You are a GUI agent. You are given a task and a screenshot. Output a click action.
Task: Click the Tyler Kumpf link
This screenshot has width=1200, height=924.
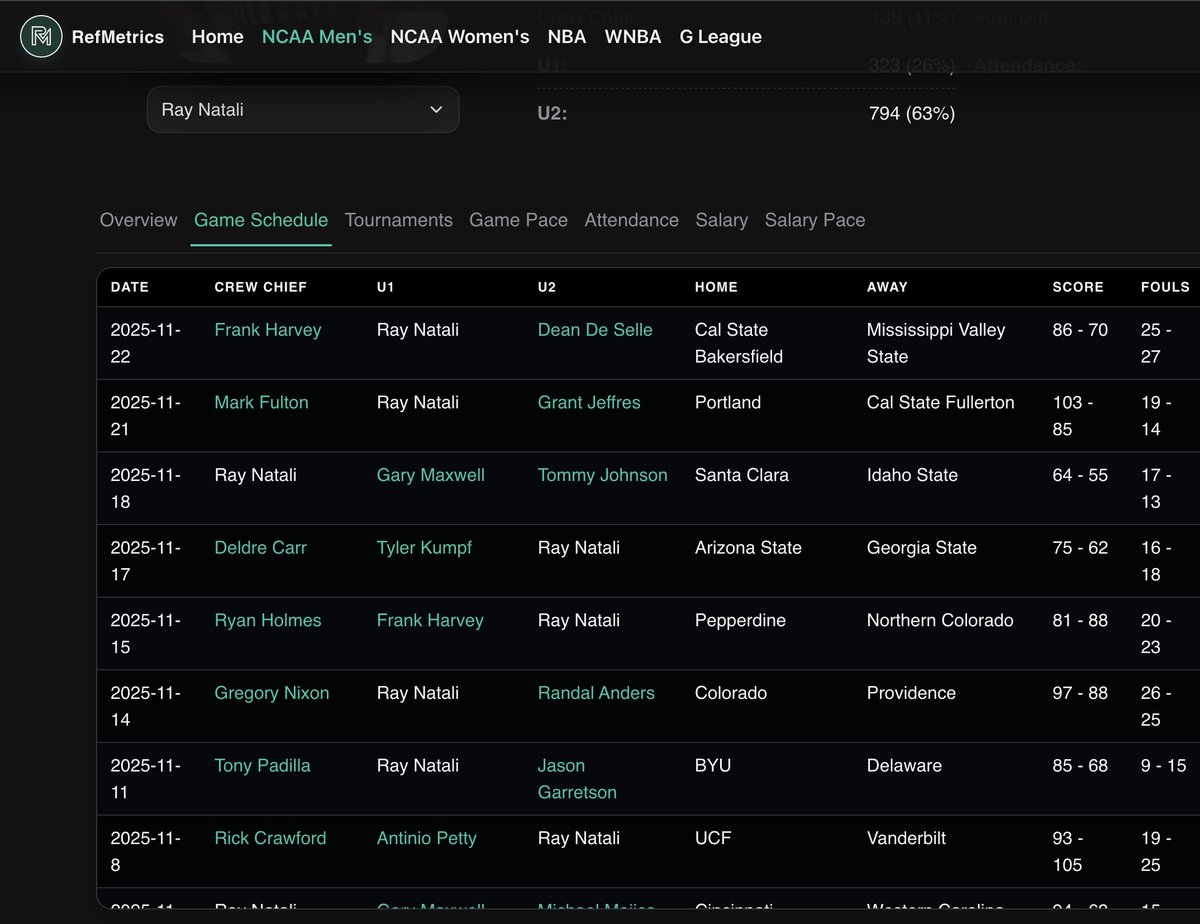coord(424,548)
